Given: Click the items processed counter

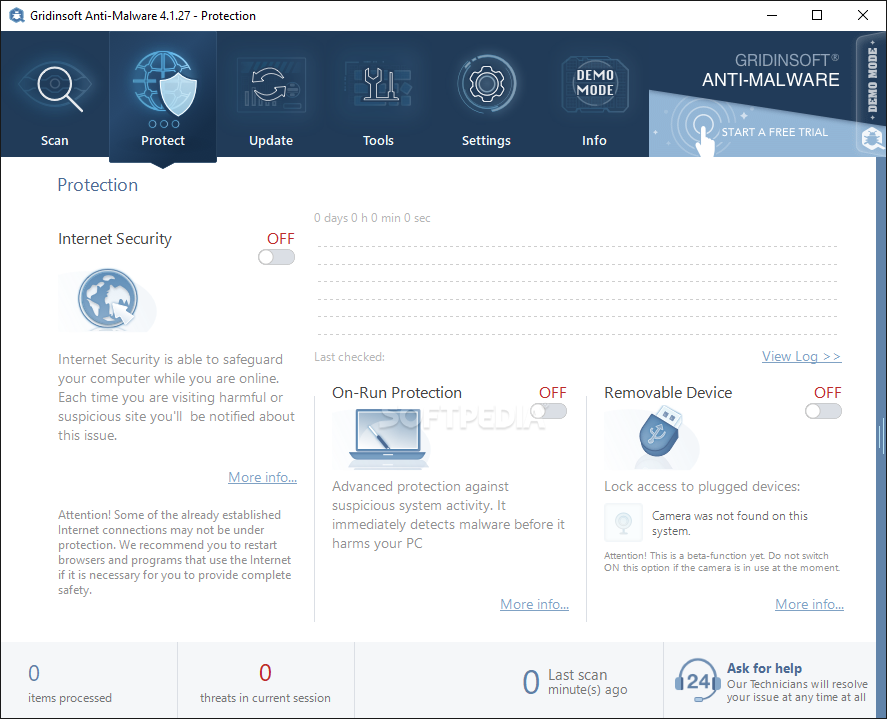Looking at the screenshot, I should pyautogui.click(x=70, y=683).
